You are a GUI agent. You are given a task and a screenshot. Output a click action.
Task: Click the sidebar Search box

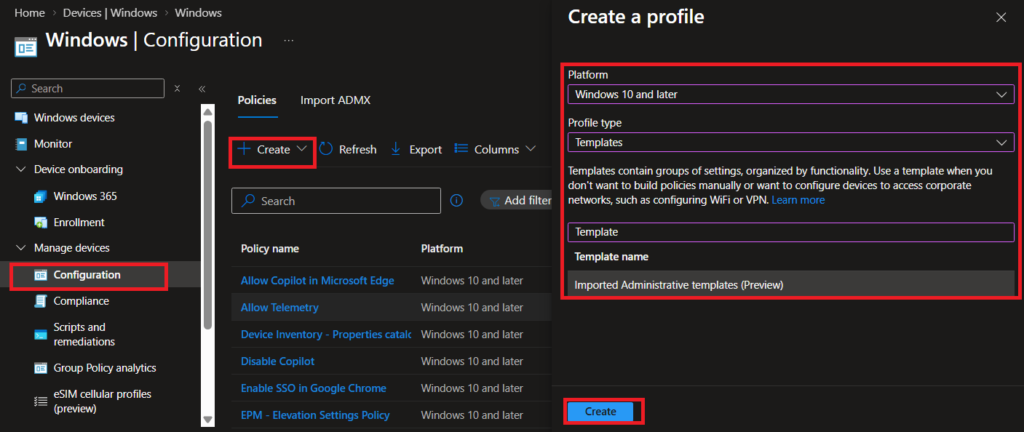point(88,88)
